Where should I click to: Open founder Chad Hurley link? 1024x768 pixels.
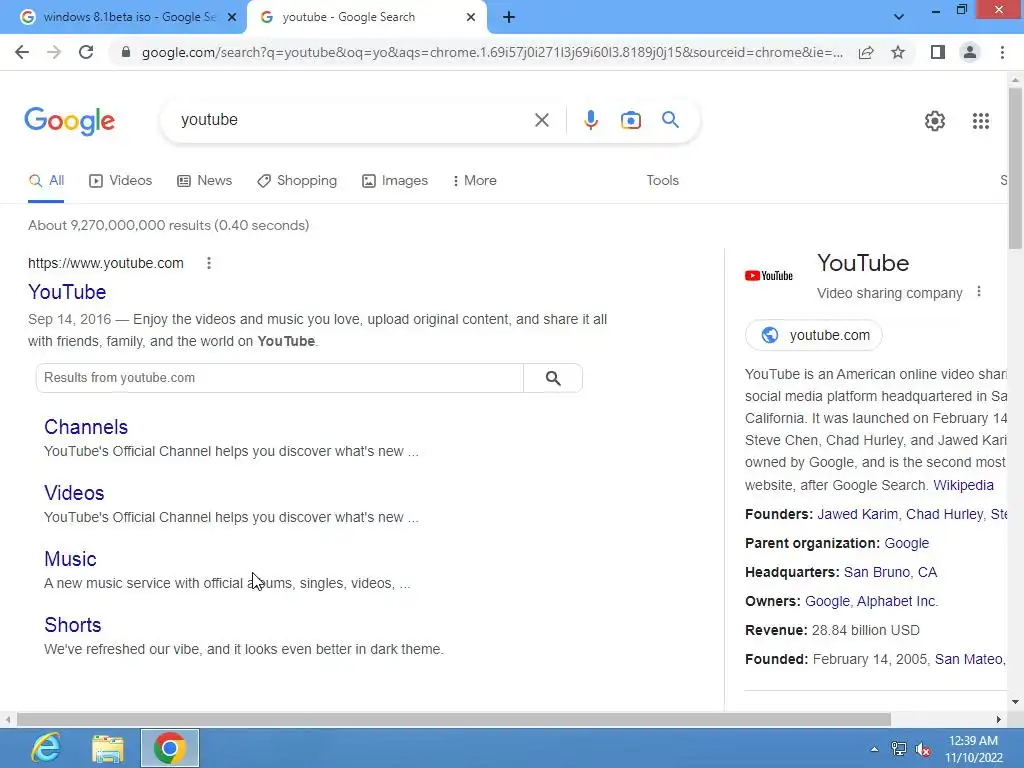click(x=944, y=515)
